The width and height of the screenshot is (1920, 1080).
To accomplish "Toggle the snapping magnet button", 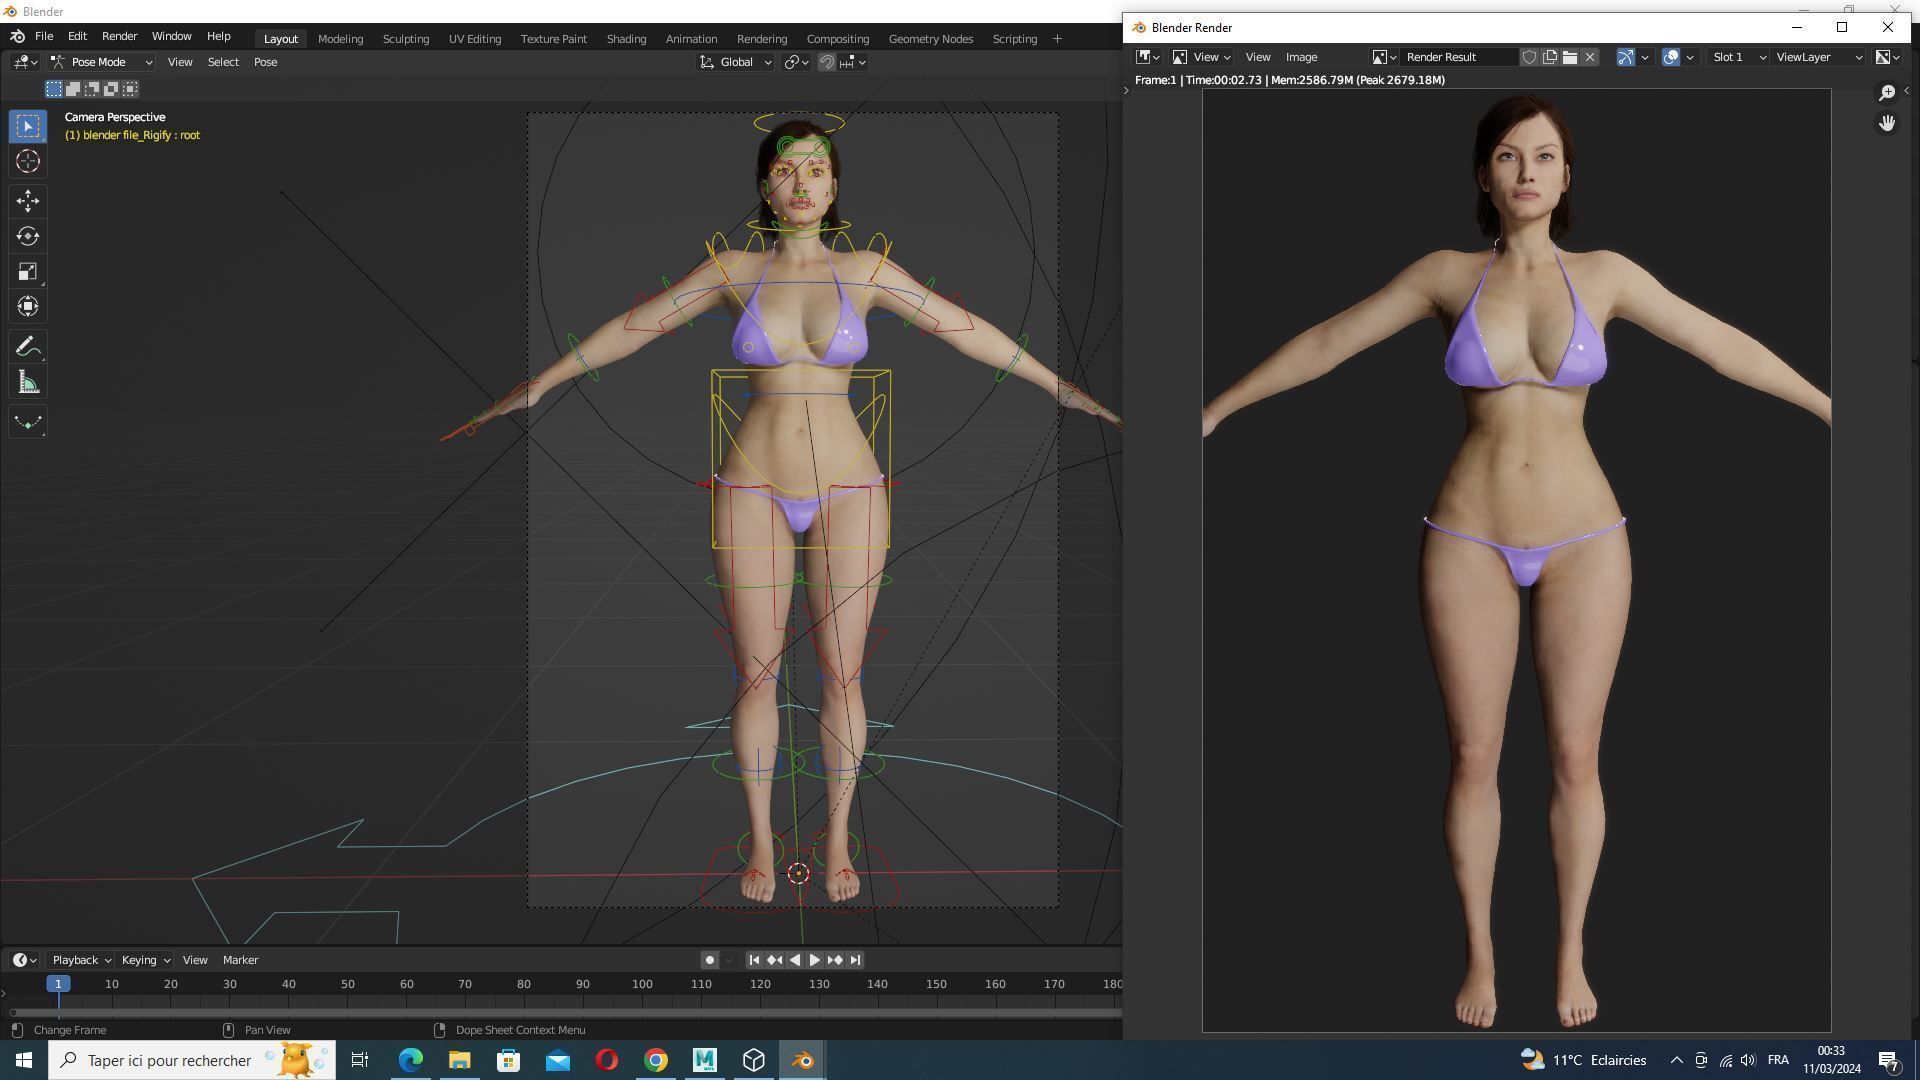I will click(x=827, y=62).
